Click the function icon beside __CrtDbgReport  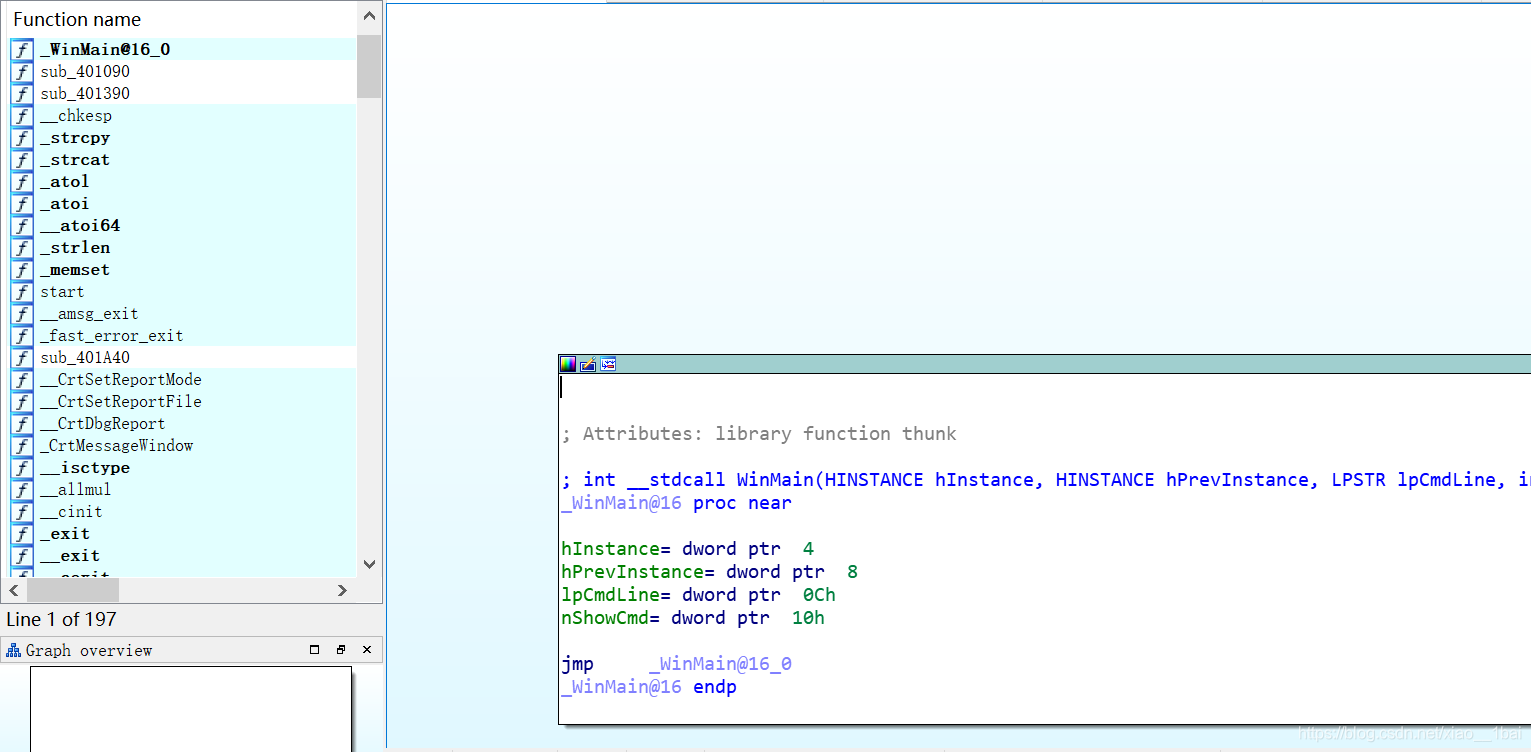[x=22, y=423]
